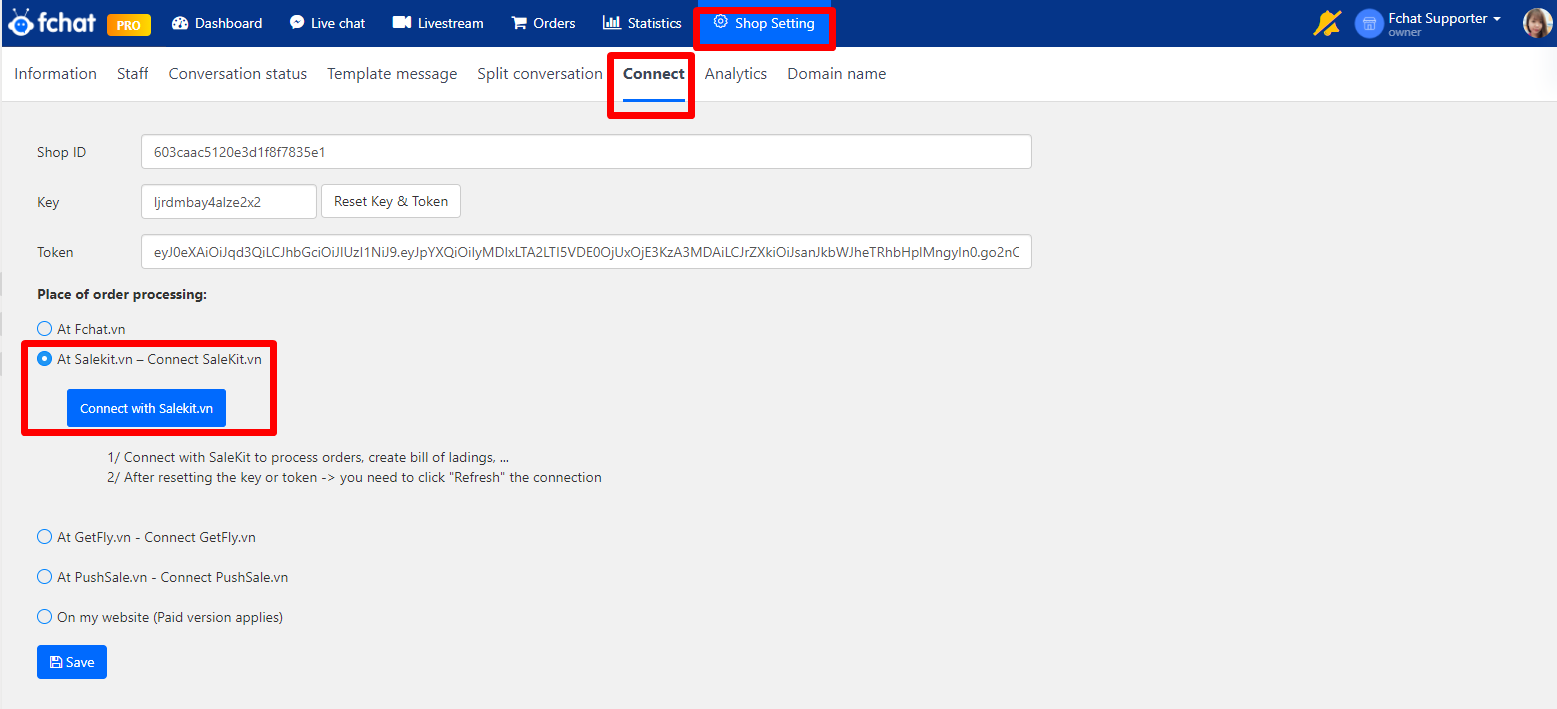Switch to the Analytics tab
Screen dimensions: 1557x709
point(736,74)
